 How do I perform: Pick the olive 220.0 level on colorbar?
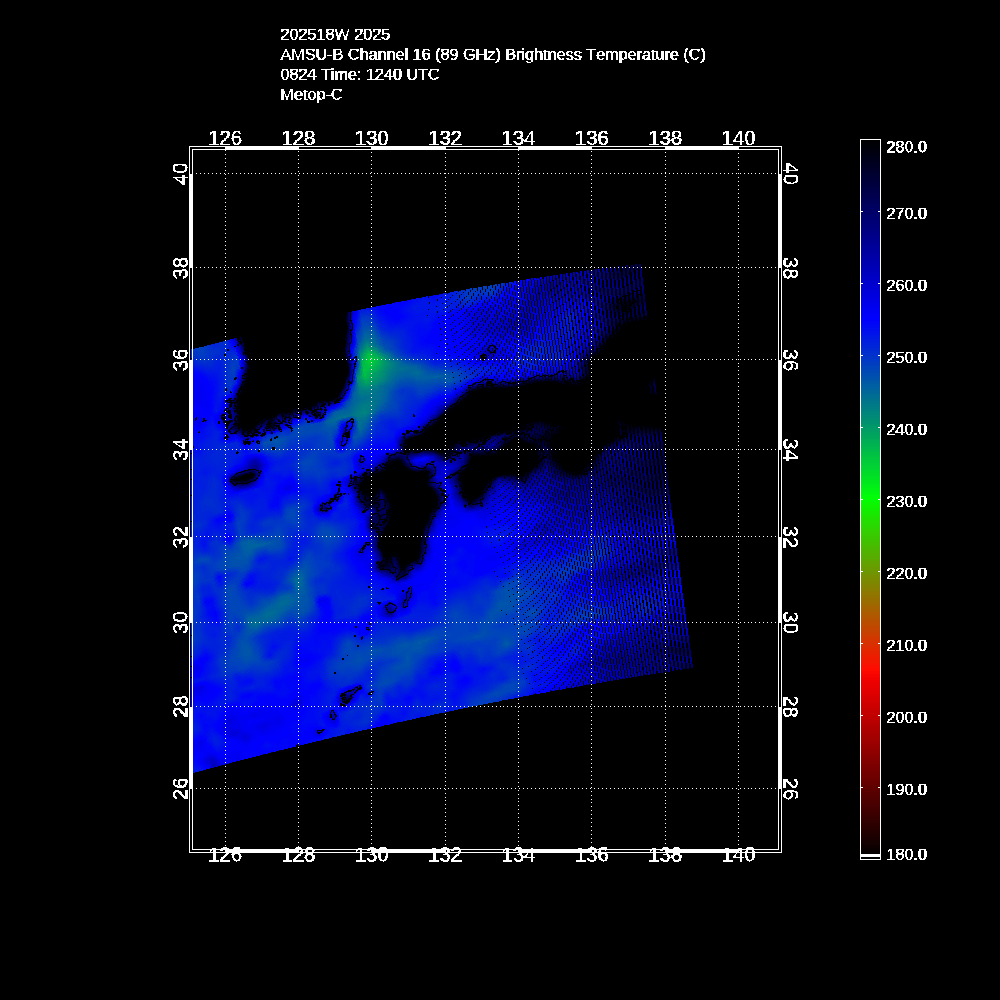coord(870,573)
